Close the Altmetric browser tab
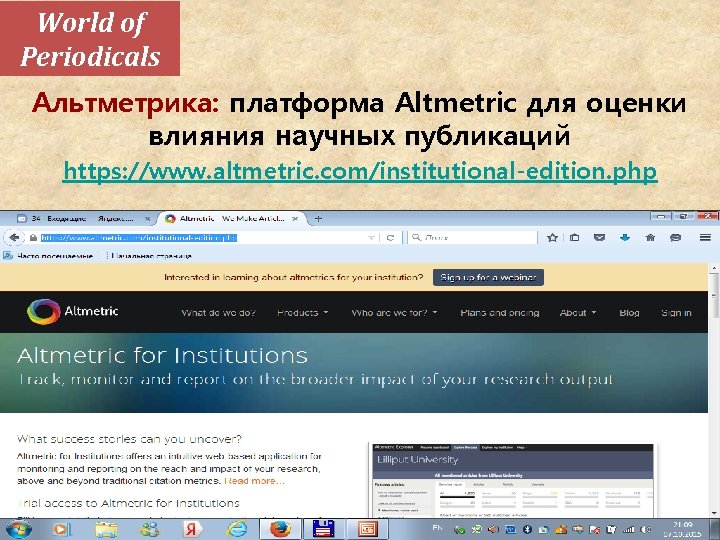The height and width of the screenshot is (540, 720). tap(295, 219)
